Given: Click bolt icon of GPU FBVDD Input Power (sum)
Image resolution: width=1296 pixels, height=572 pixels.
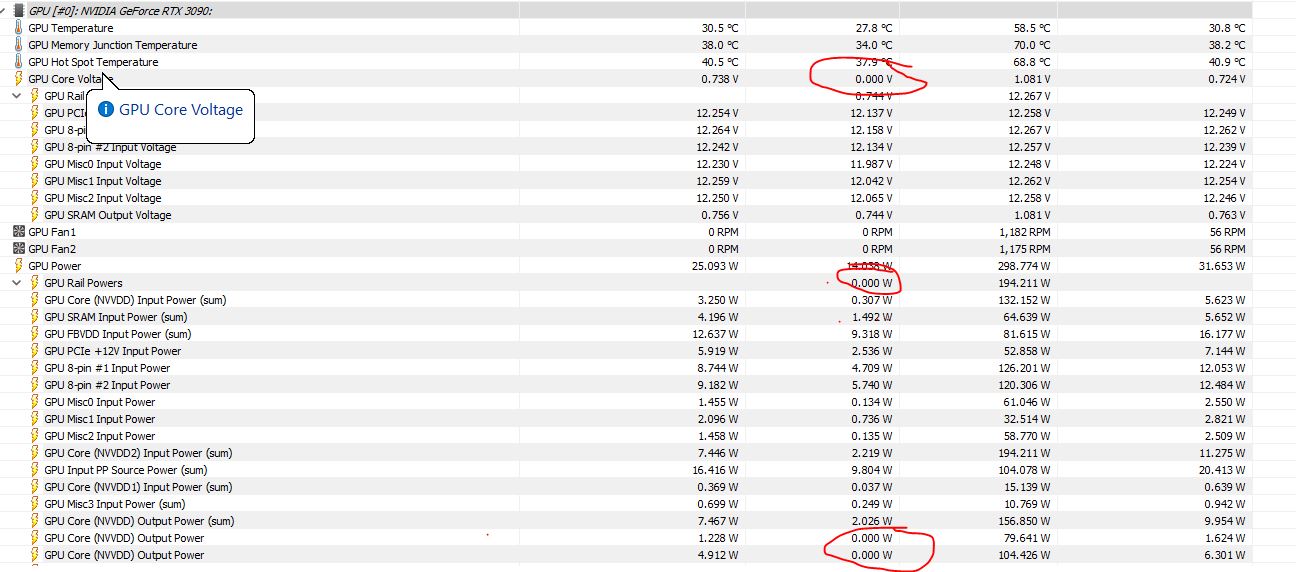Looking at the screenshot, I should pyautogui.click(x=35, y=334).
